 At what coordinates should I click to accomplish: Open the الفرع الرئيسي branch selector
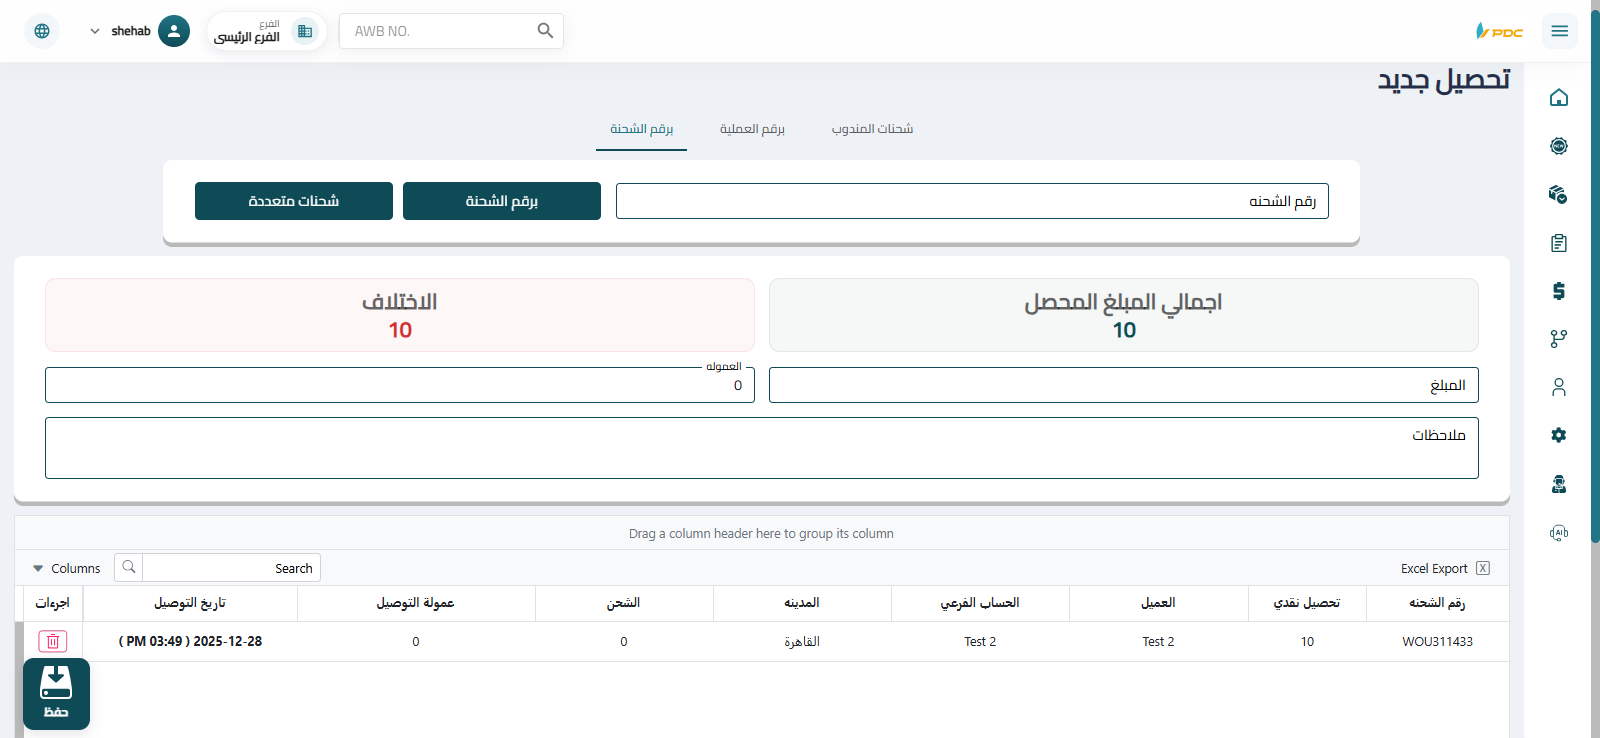tap(265, 31)
